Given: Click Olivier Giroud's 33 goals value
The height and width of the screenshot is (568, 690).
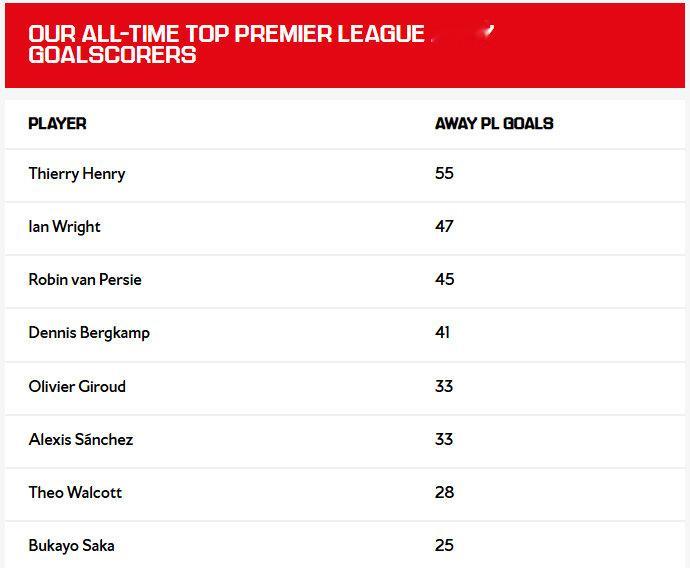Looking at the screenshot, I should 444,386.
